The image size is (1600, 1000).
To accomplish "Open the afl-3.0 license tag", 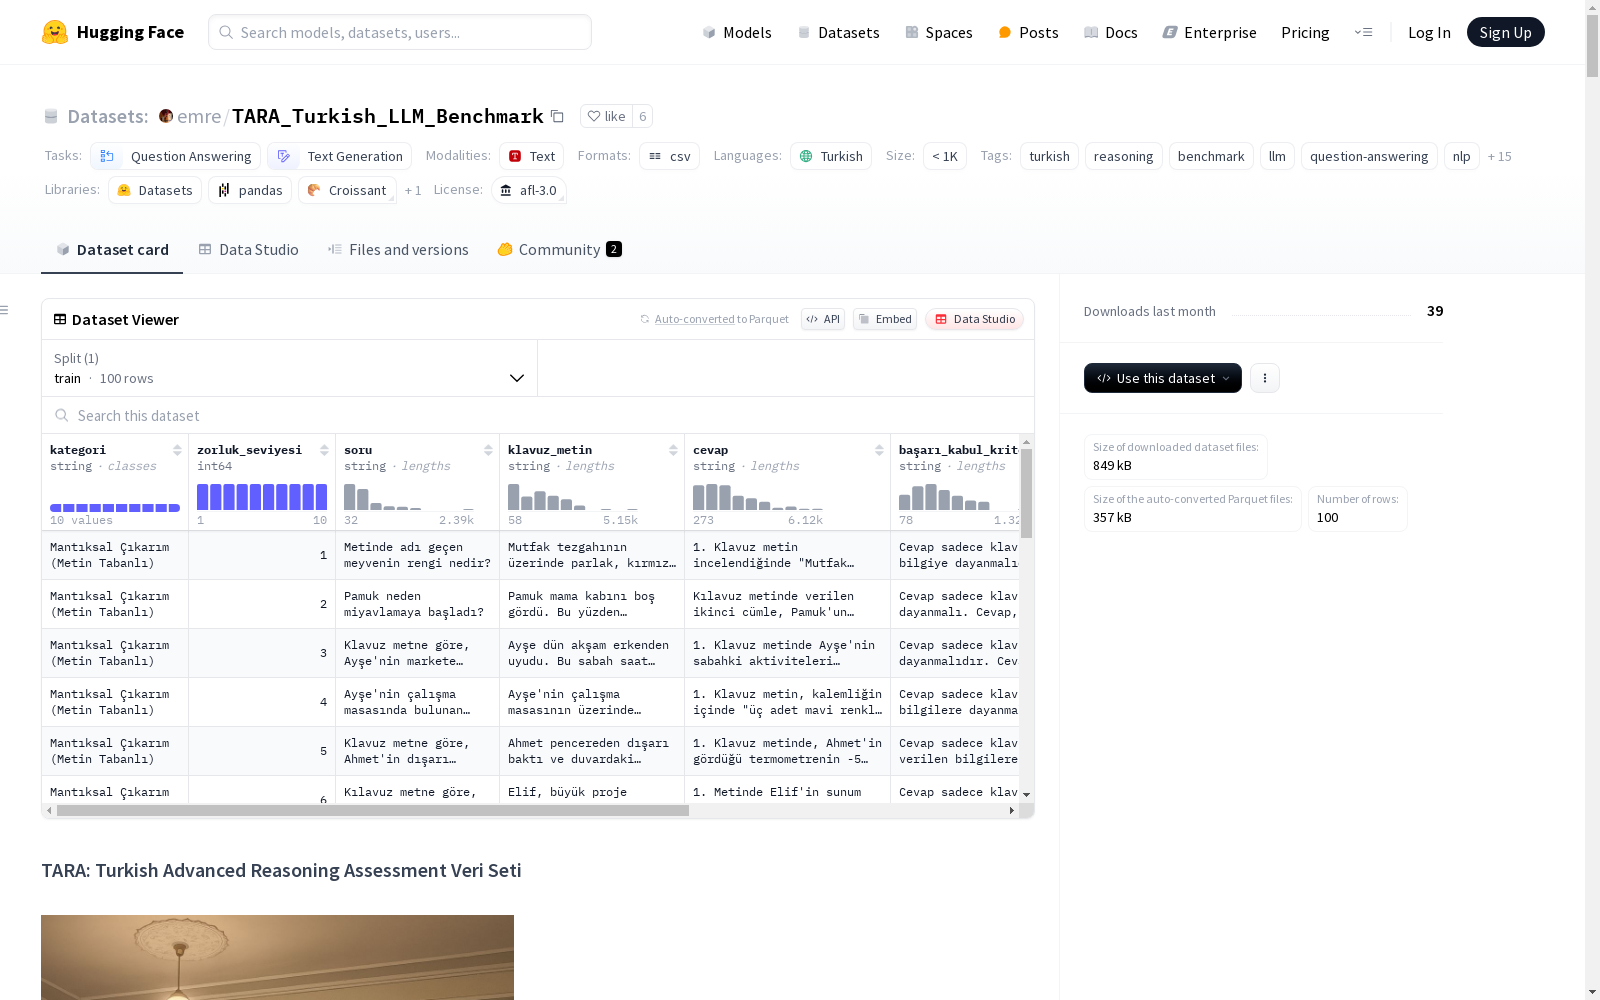I will pyautogui.click(x=529, y=190).
